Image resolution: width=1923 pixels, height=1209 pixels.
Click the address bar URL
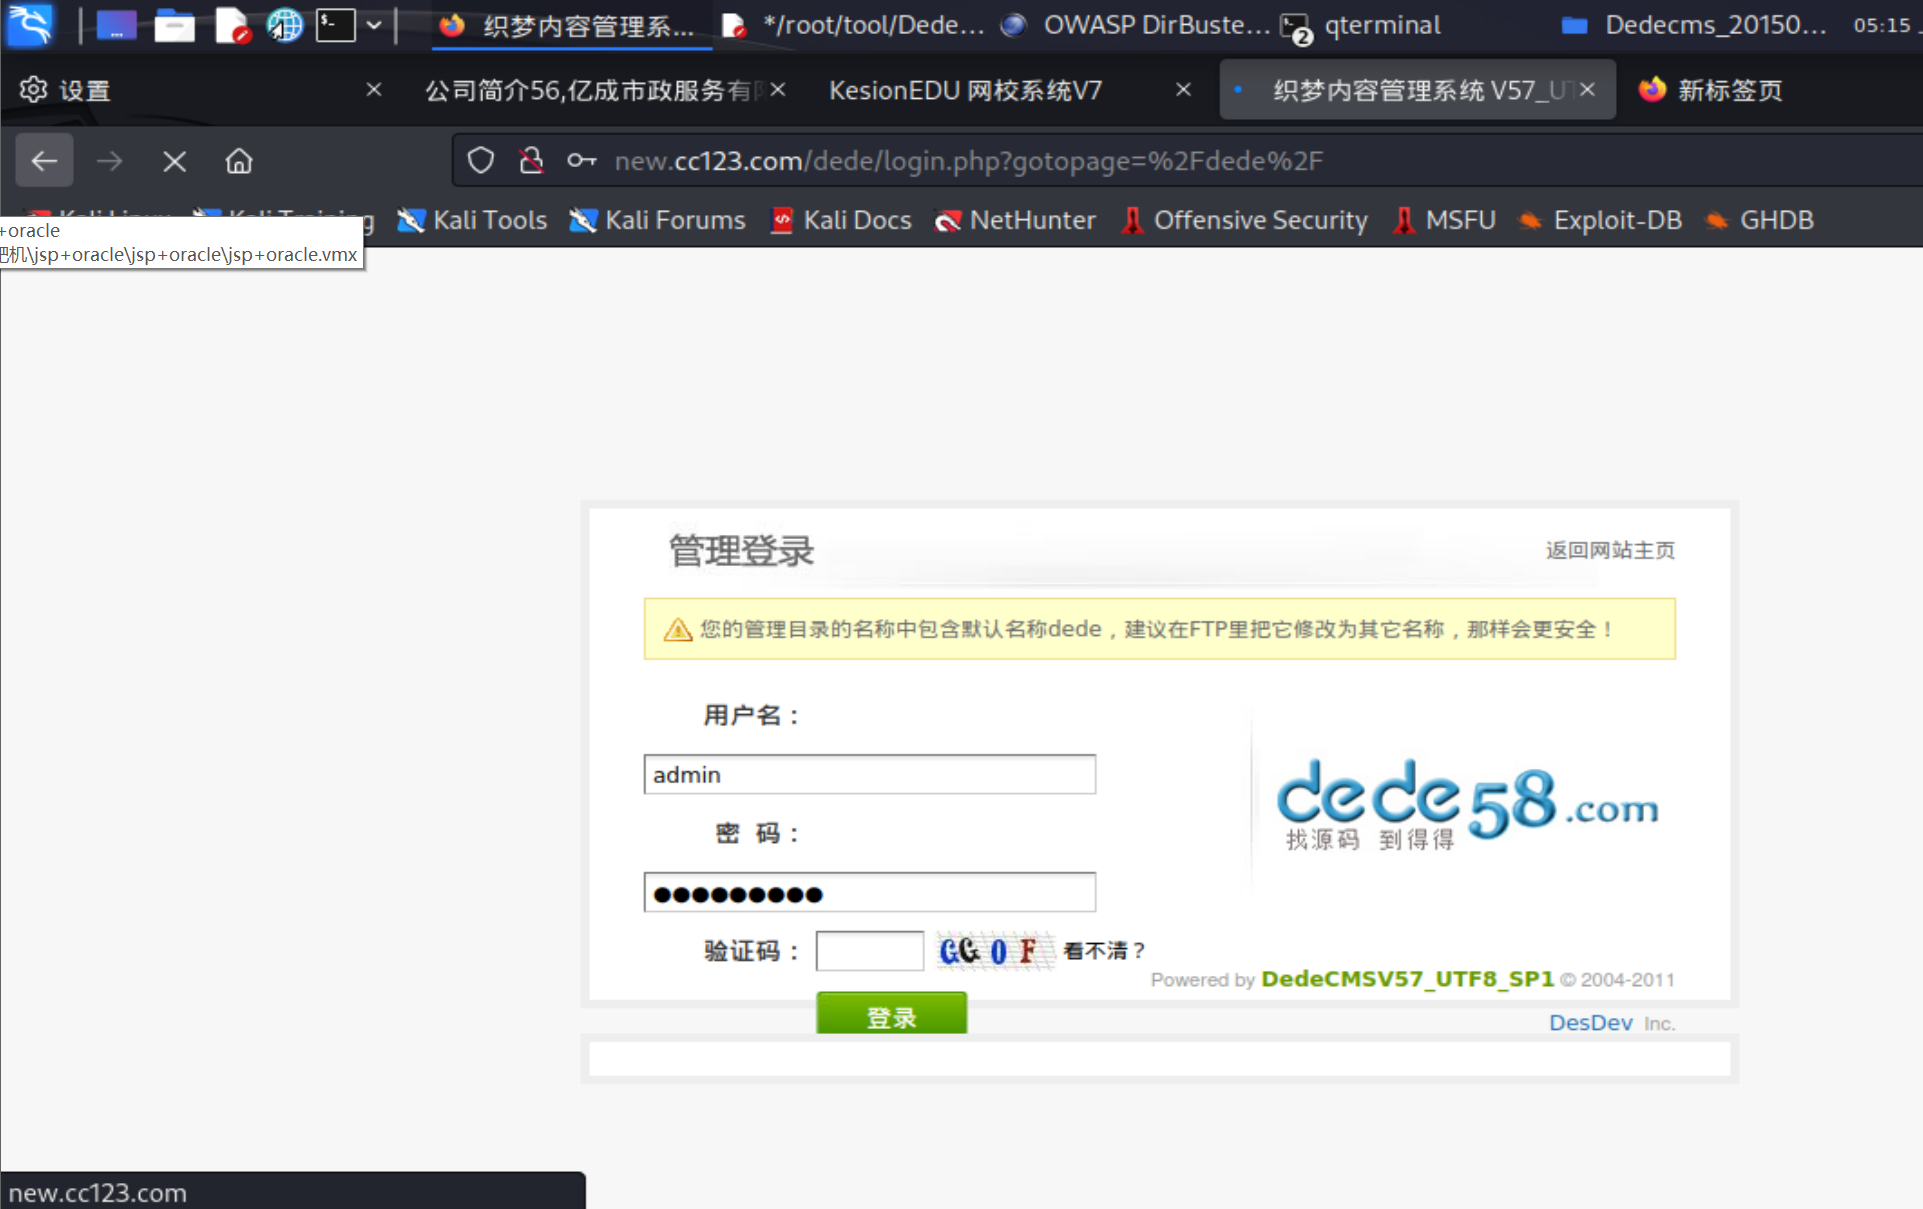[x=968, y=161]
